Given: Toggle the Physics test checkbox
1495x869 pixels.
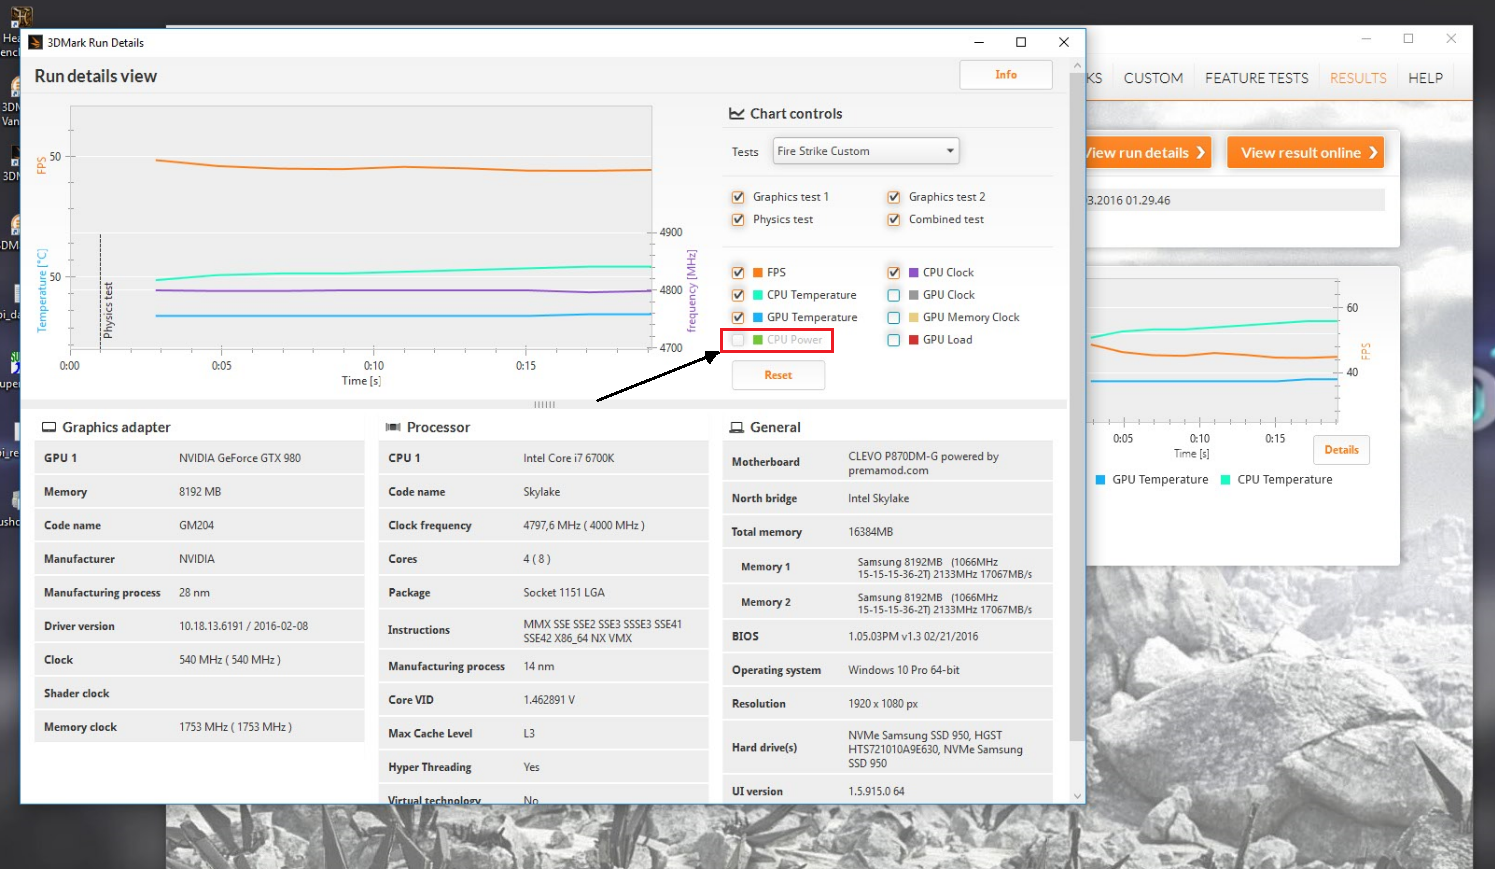Looking at the screenshot, I should 738,219.
